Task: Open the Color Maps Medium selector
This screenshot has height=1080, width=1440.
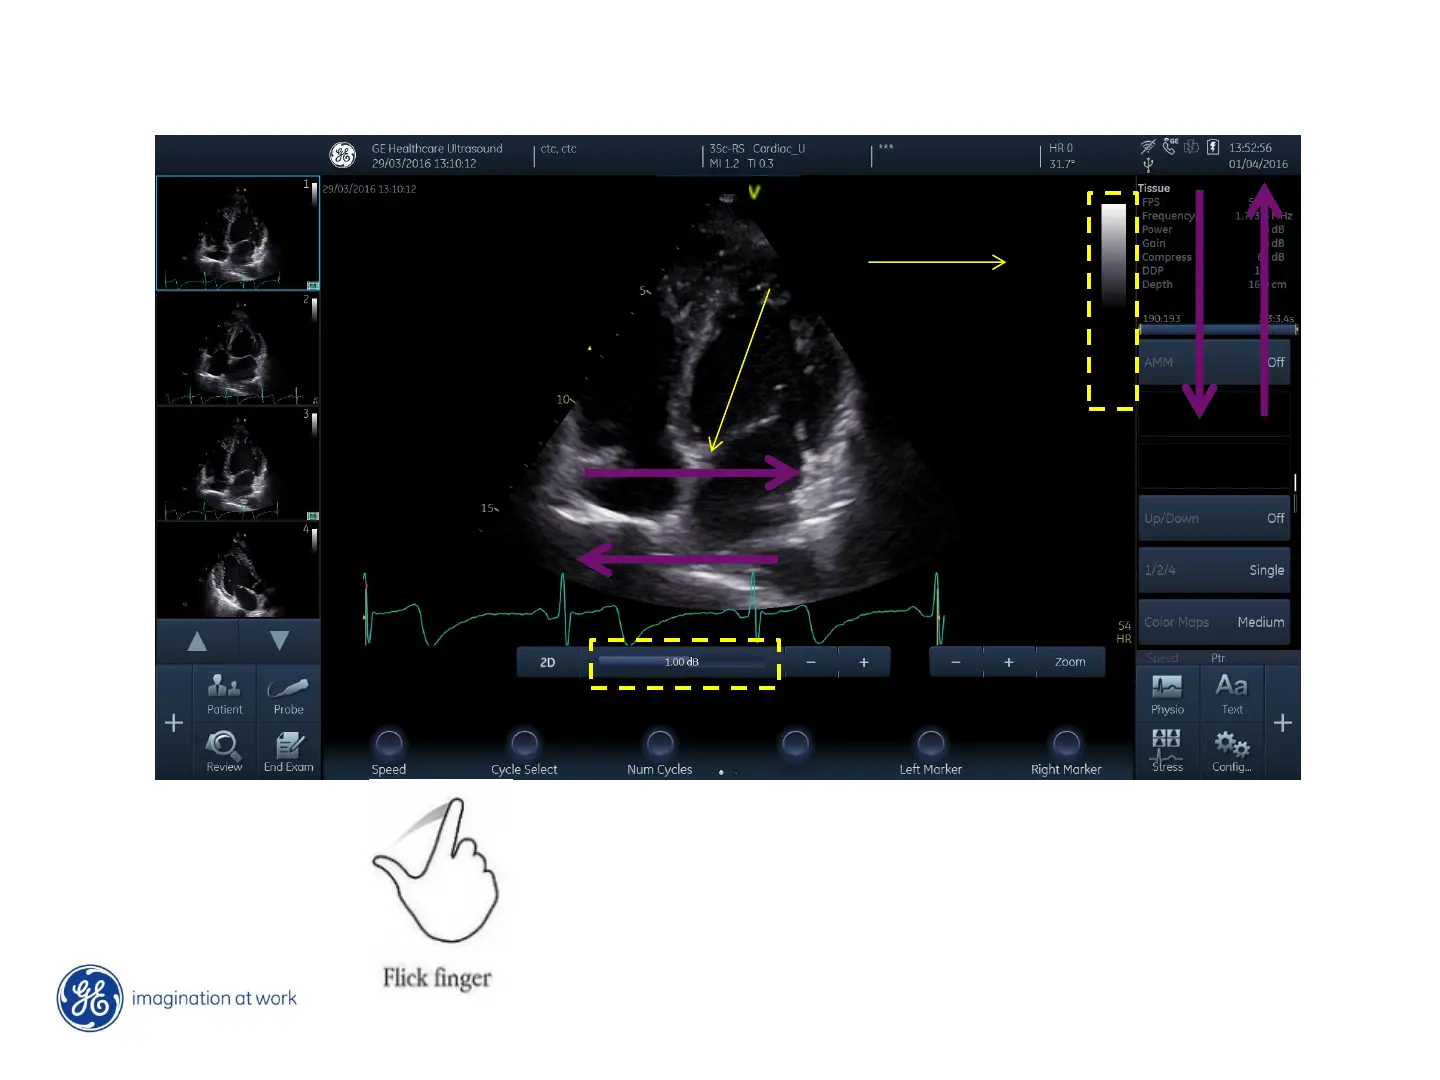Action: click(1214, 622)
